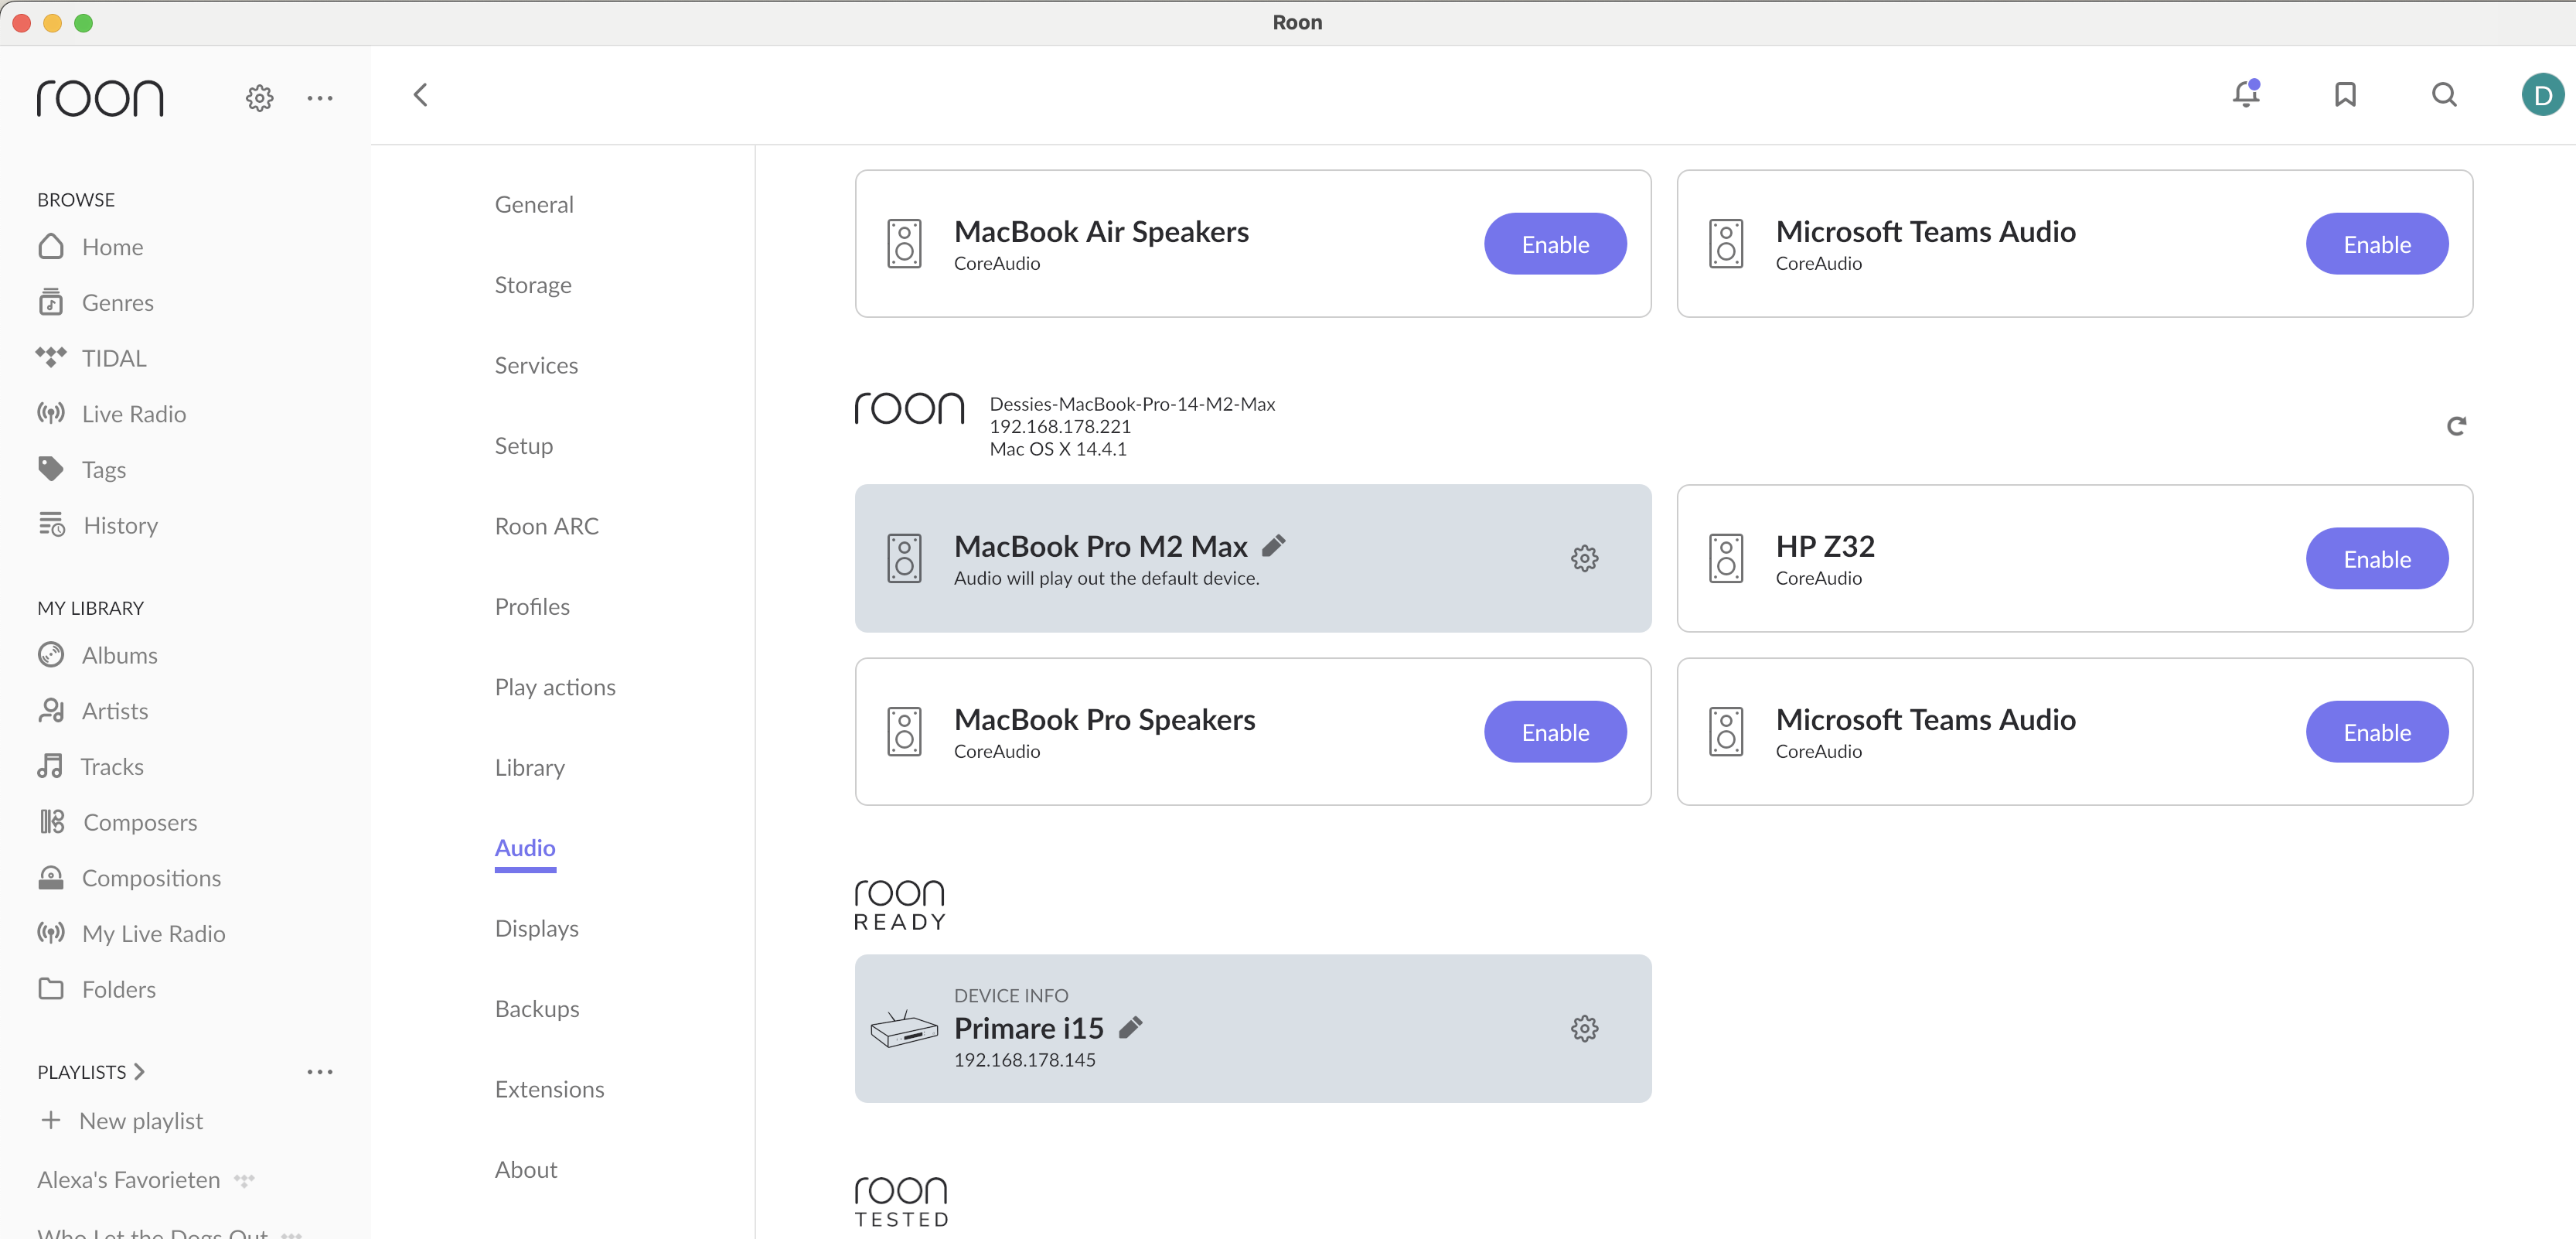Open About settings tab
The height and width of the screenshot is (1239, 2576).
coord(526,1170)
